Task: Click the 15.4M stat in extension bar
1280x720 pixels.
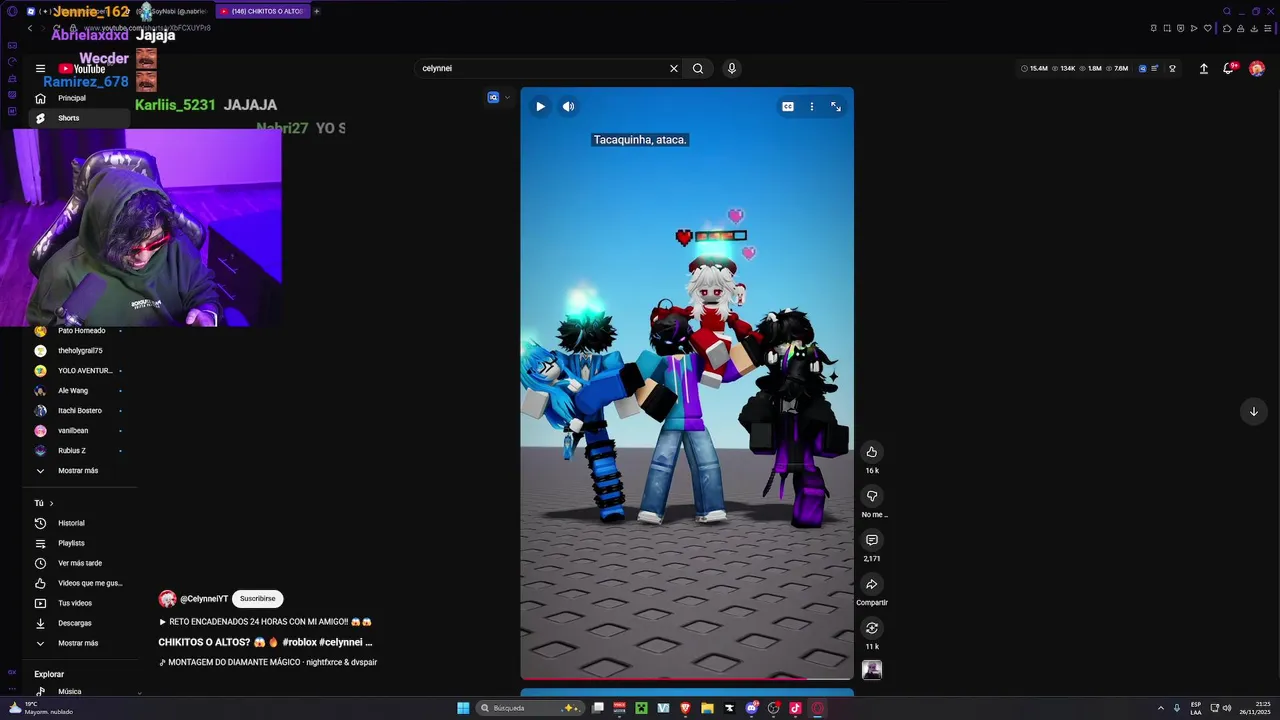Action: pos(1035,68)
